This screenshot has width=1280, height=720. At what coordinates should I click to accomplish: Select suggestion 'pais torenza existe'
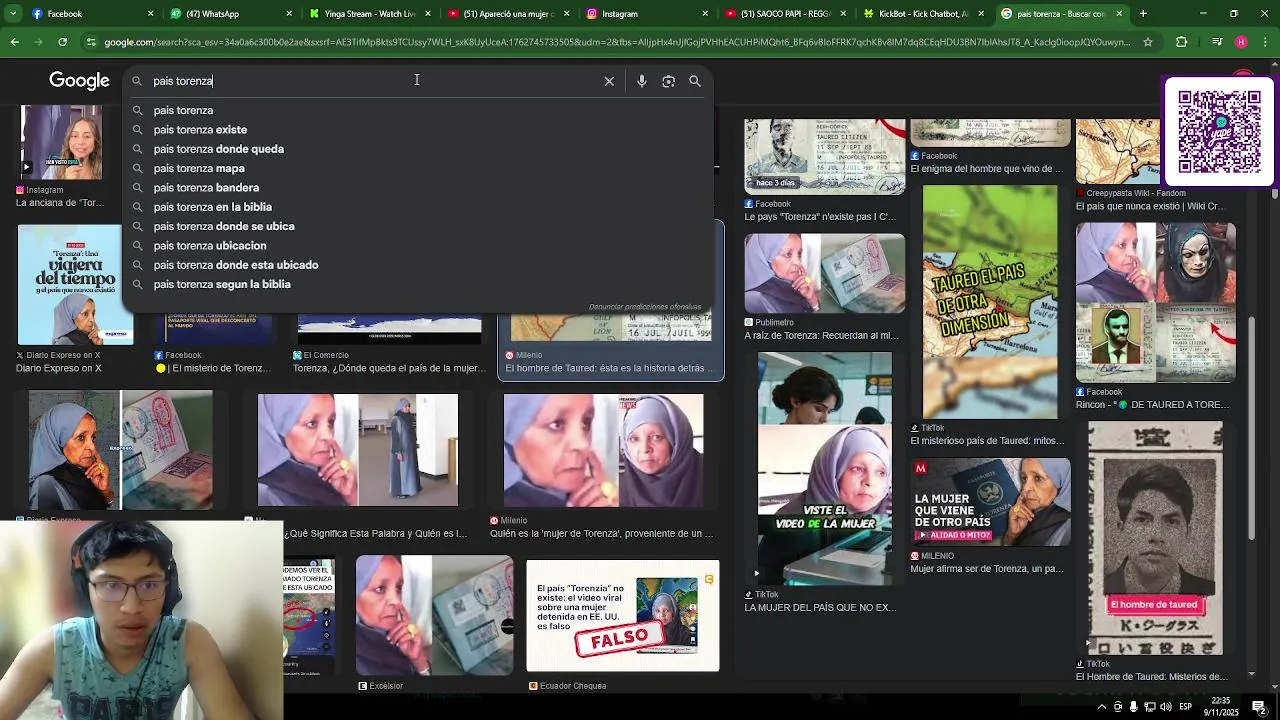[200, 130]
